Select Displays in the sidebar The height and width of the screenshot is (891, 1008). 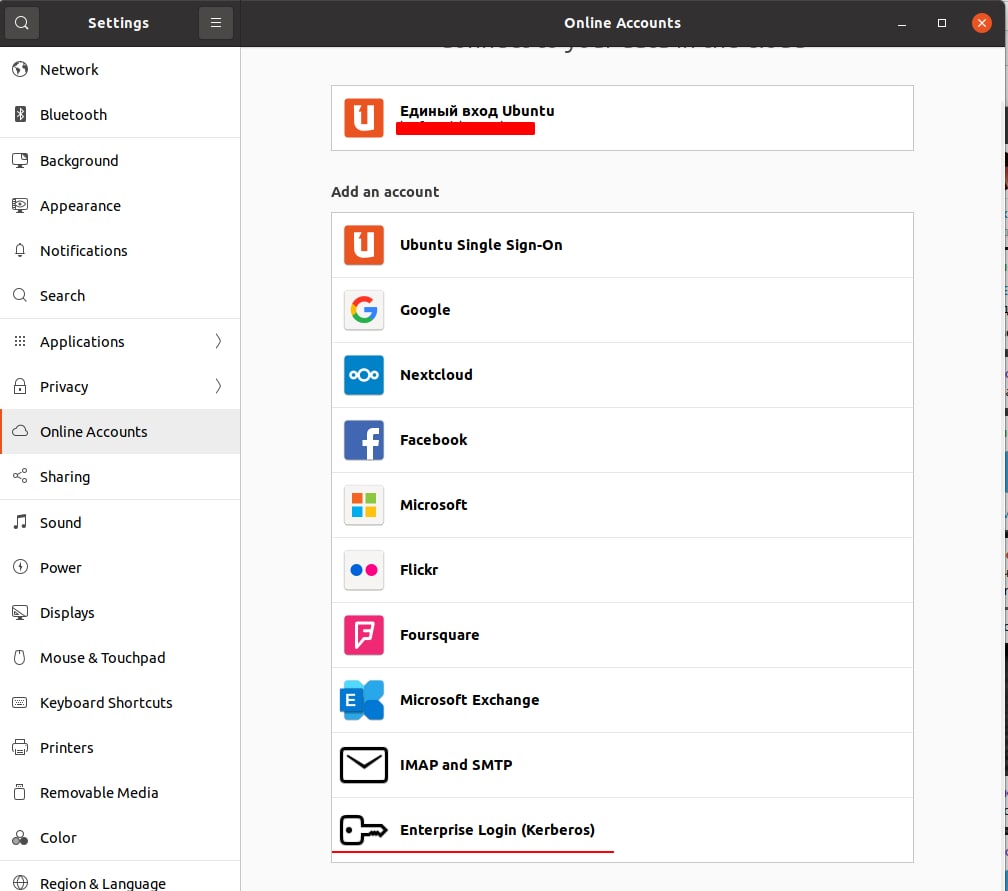coord(120,612)
